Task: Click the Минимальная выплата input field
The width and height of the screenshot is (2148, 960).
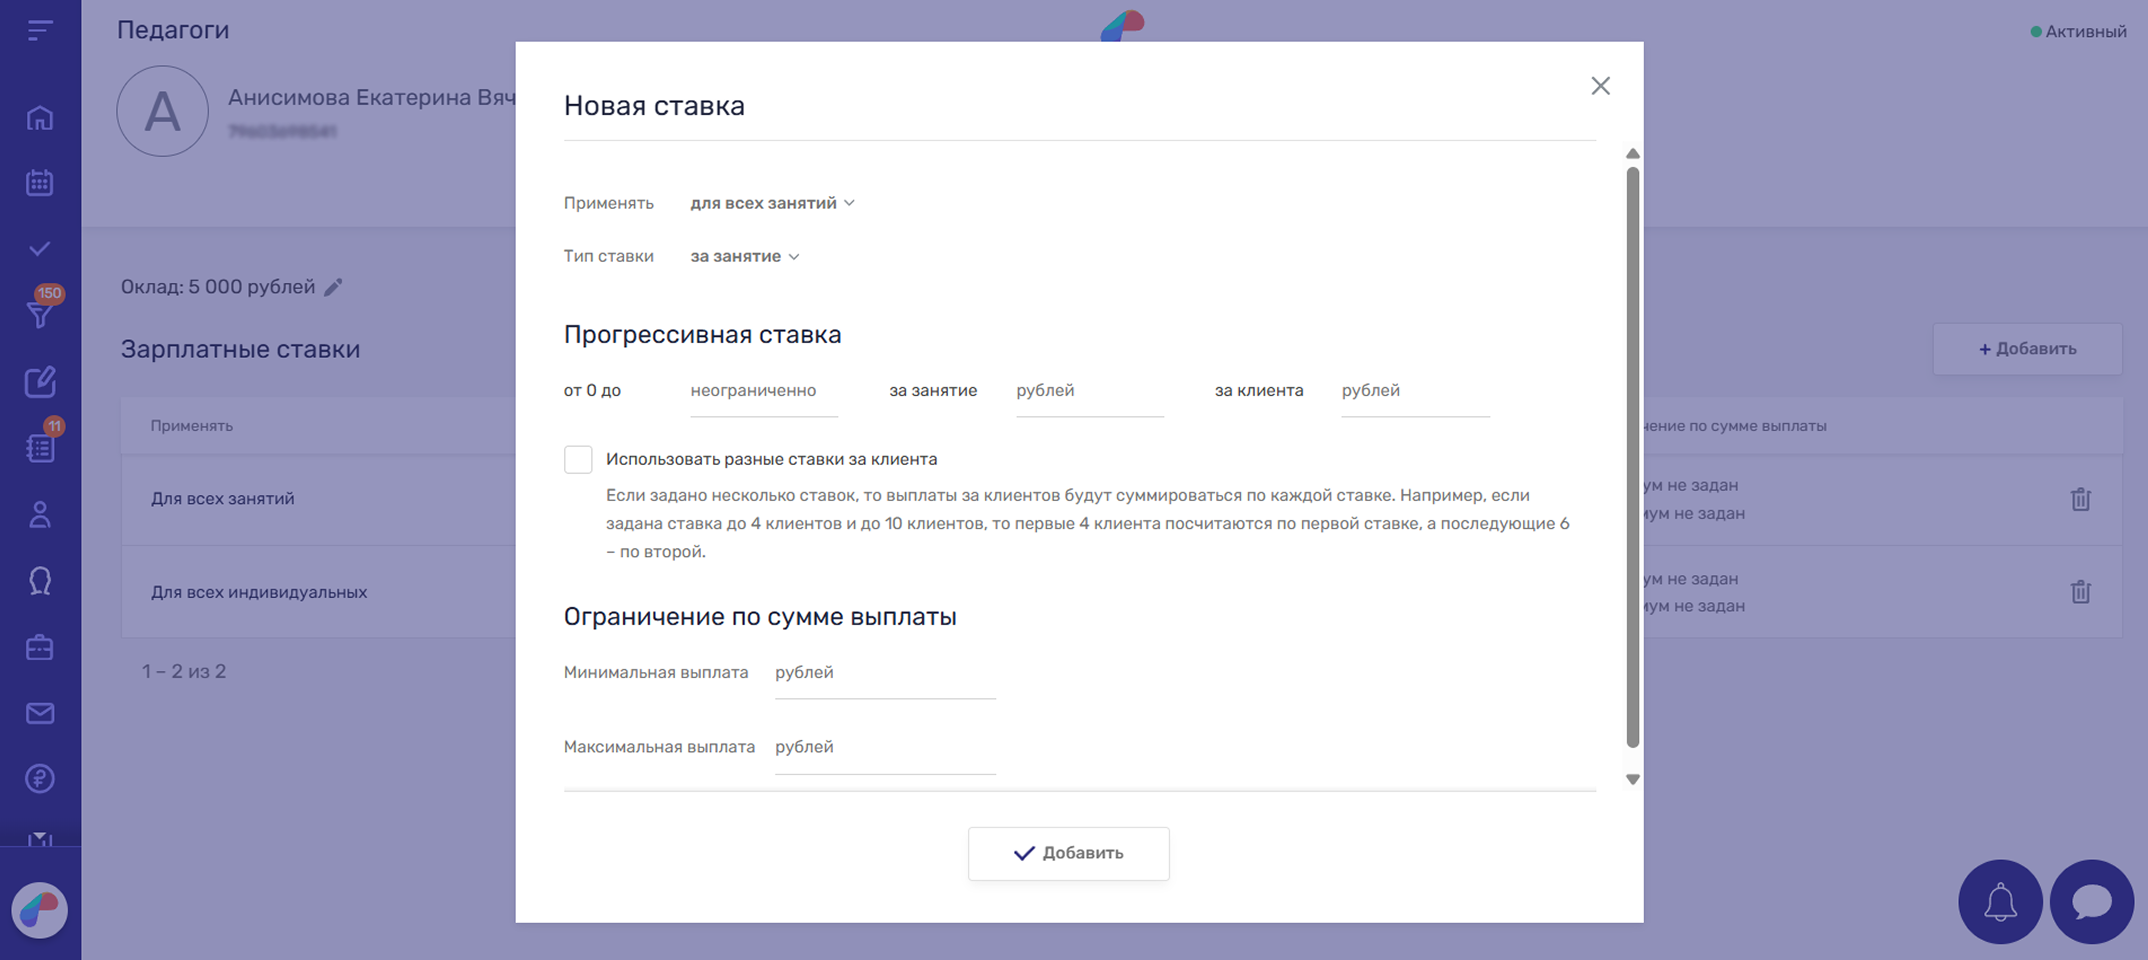Action: pyautogui.click(x=884, y=673)
